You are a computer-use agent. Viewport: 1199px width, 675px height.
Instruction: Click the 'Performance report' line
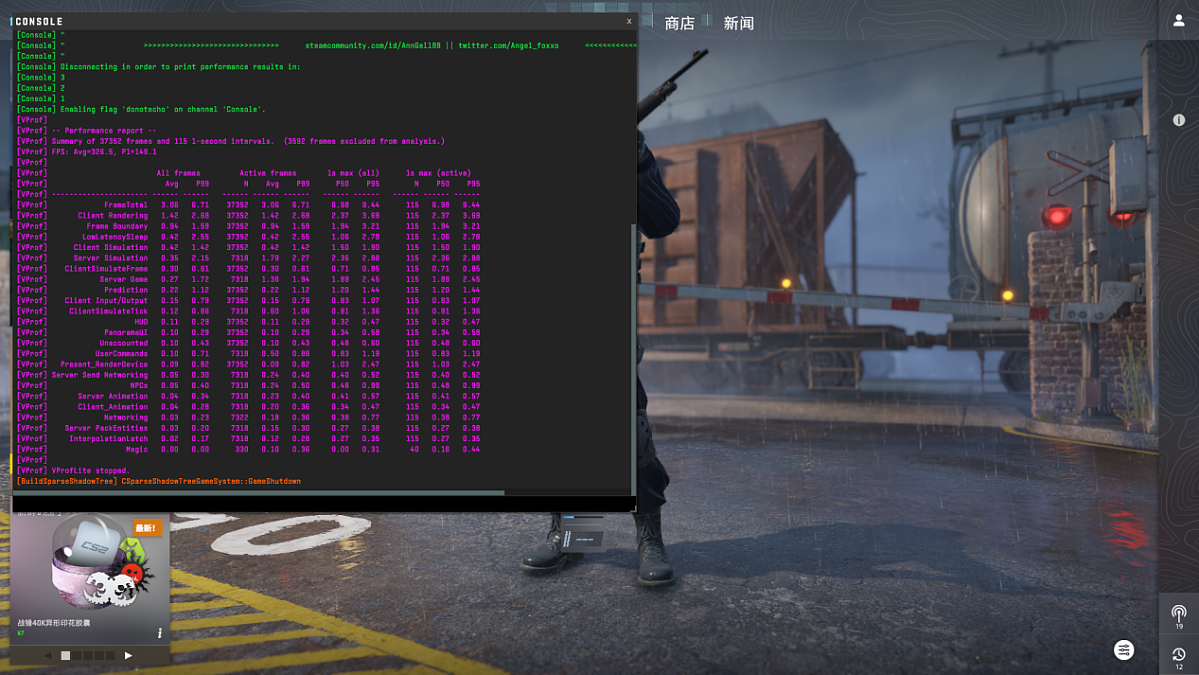point(103,131)
